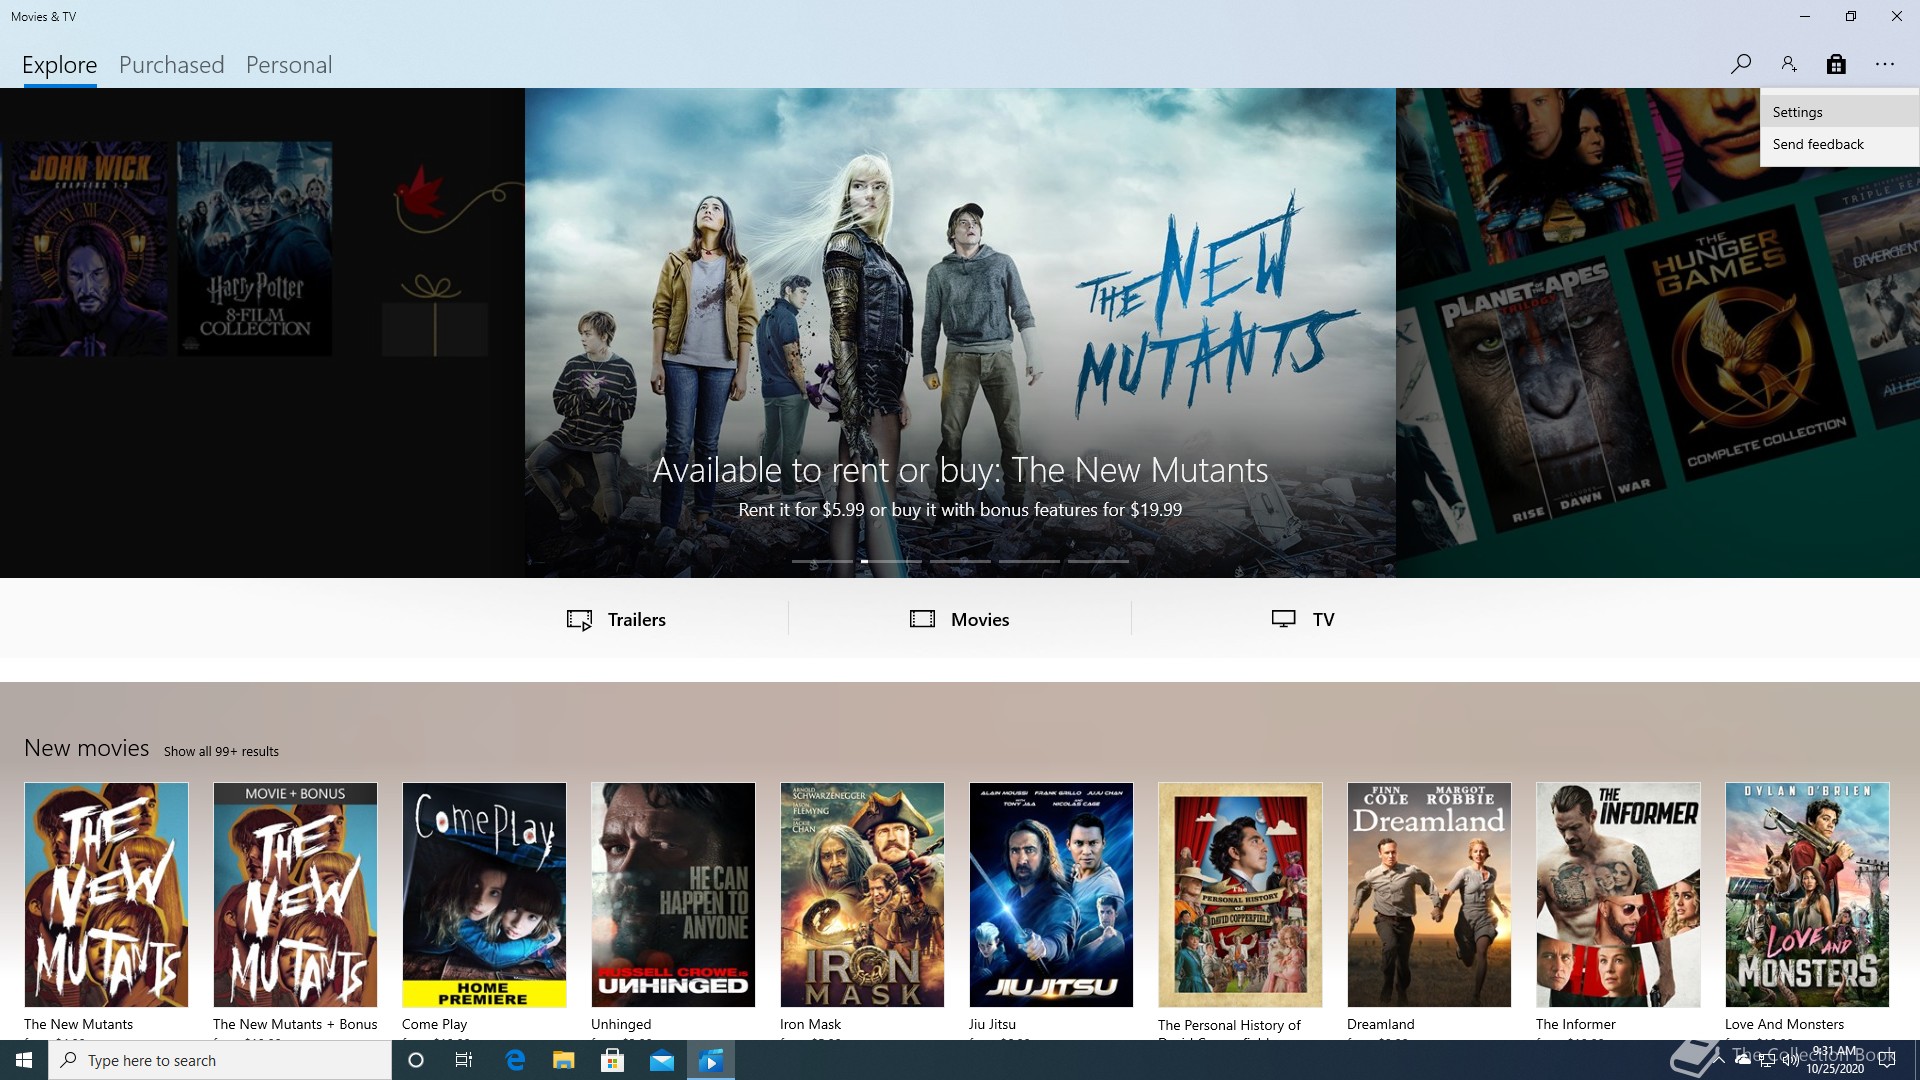Open the Dreamland movie poster

coord(1429,894)
